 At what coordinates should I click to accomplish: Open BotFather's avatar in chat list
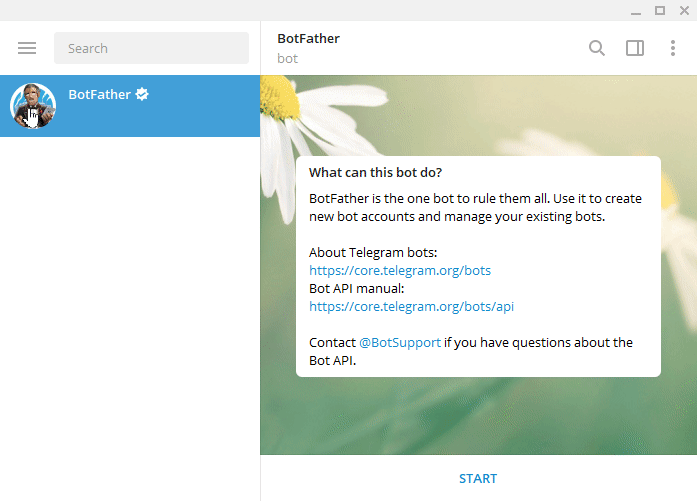point(33,106)
